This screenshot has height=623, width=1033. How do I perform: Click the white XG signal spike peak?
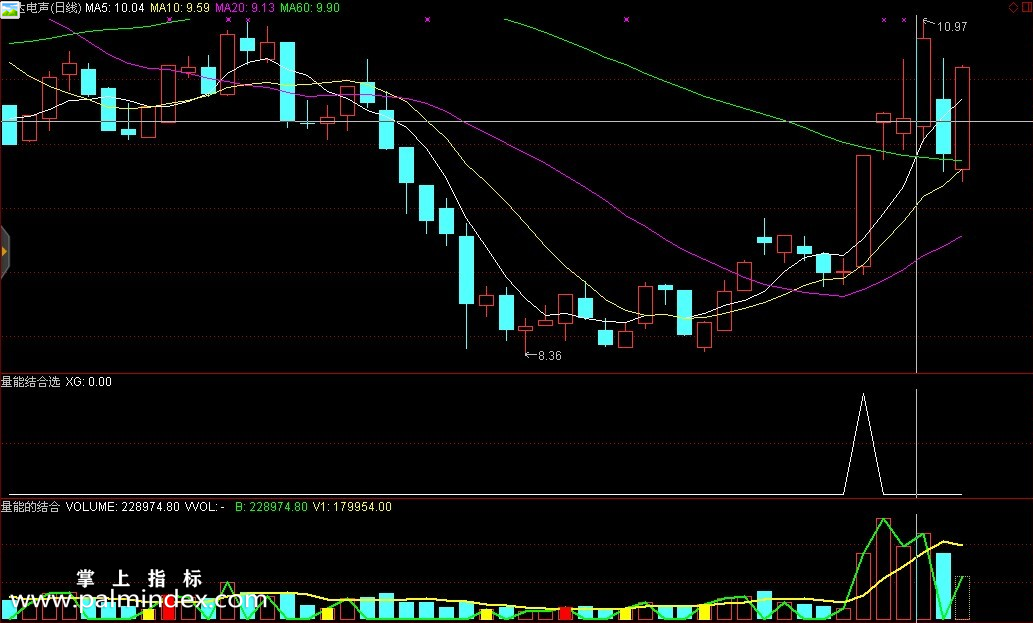(x=864, y=395)
